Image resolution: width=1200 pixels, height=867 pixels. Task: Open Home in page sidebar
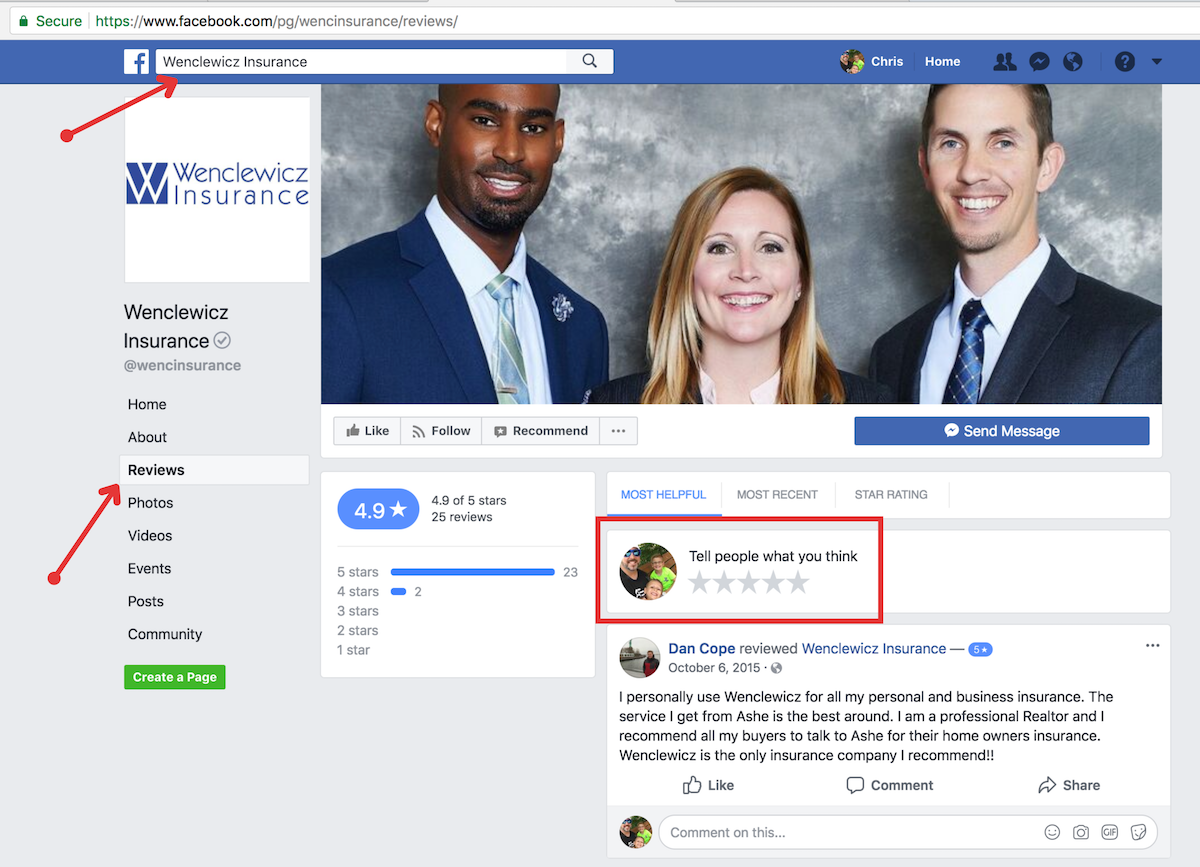click(x=147, y=404)
